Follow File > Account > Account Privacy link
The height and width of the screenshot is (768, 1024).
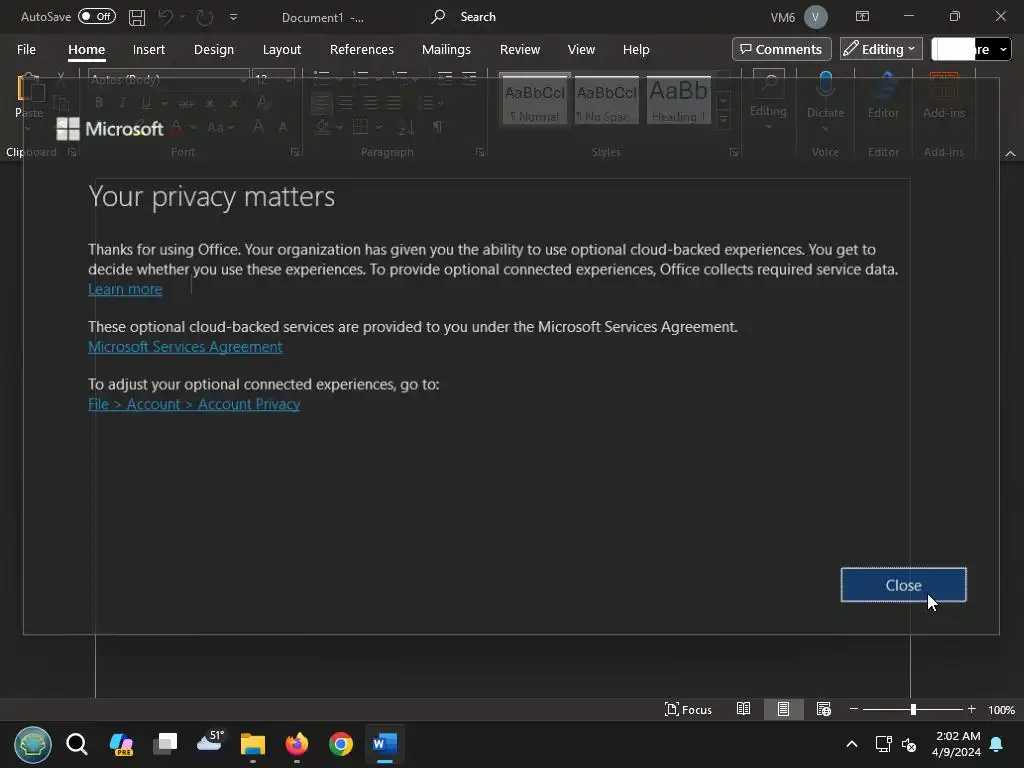click(194, 404)
